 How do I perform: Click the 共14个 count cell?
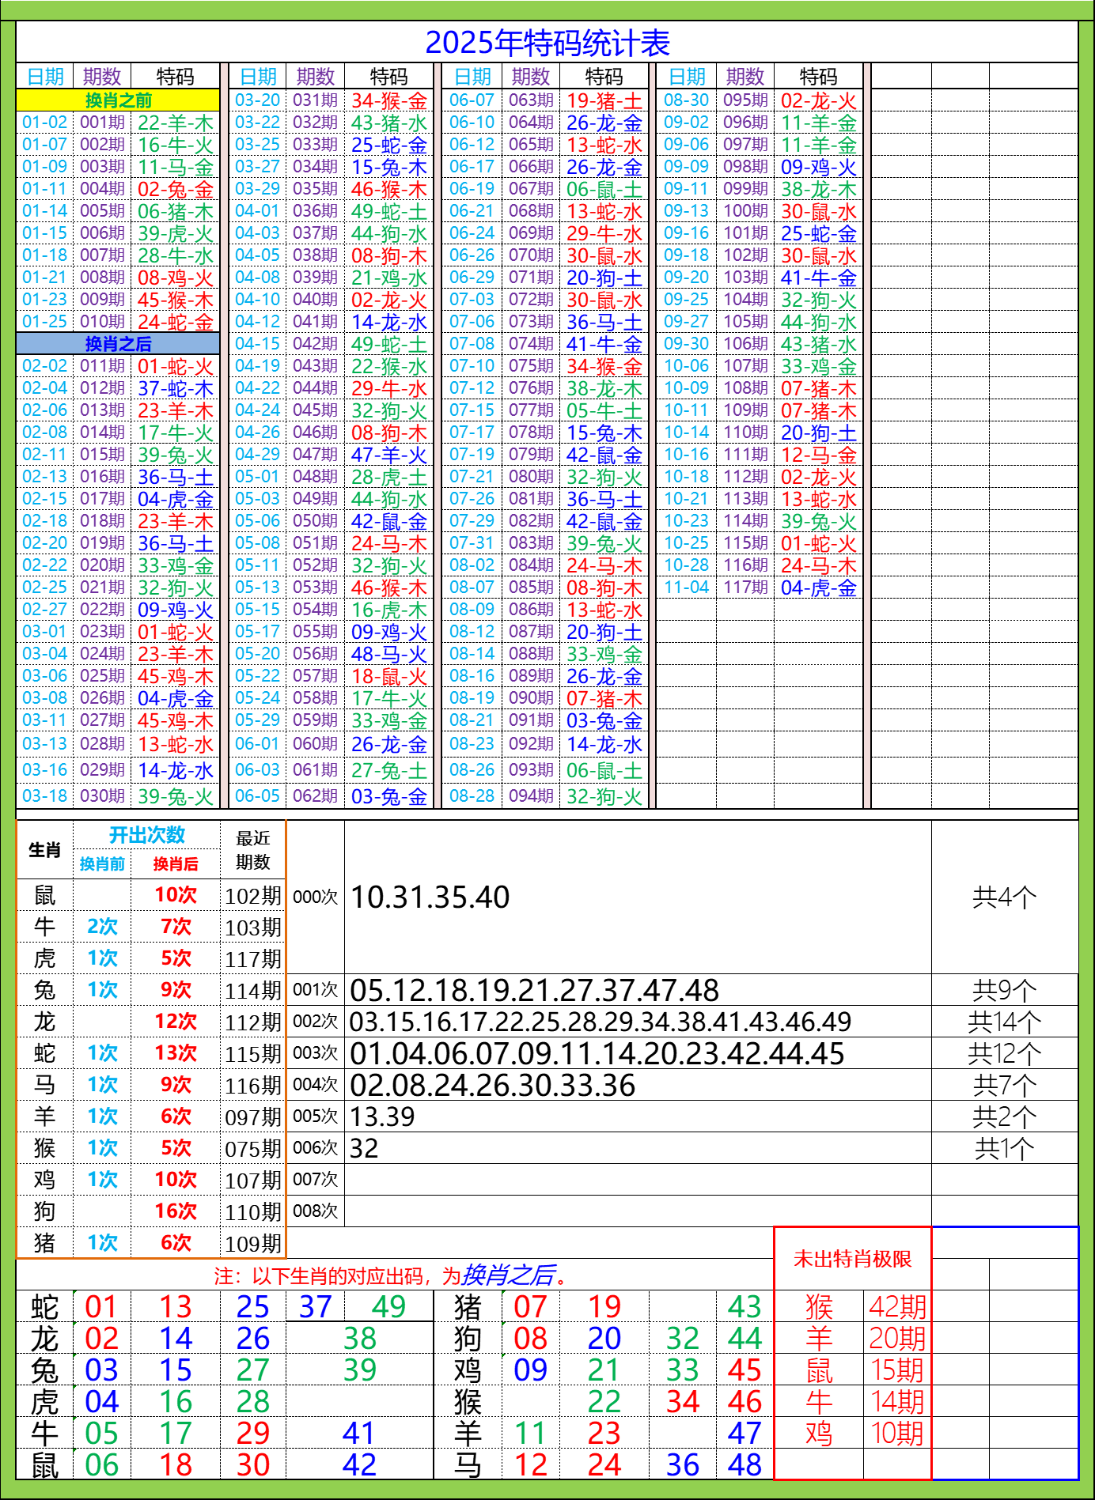pos(1004,1022)
